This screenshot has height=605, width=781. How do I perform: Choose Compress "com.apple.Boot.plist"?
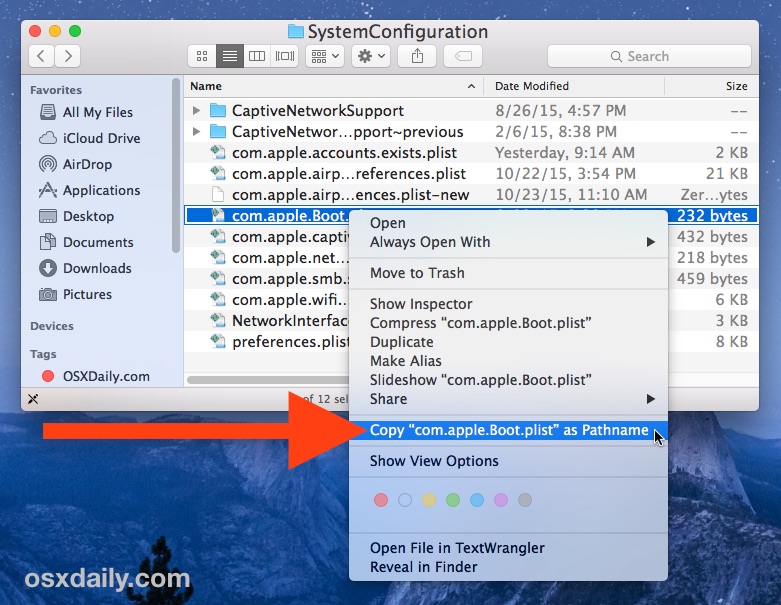point(508,323)
